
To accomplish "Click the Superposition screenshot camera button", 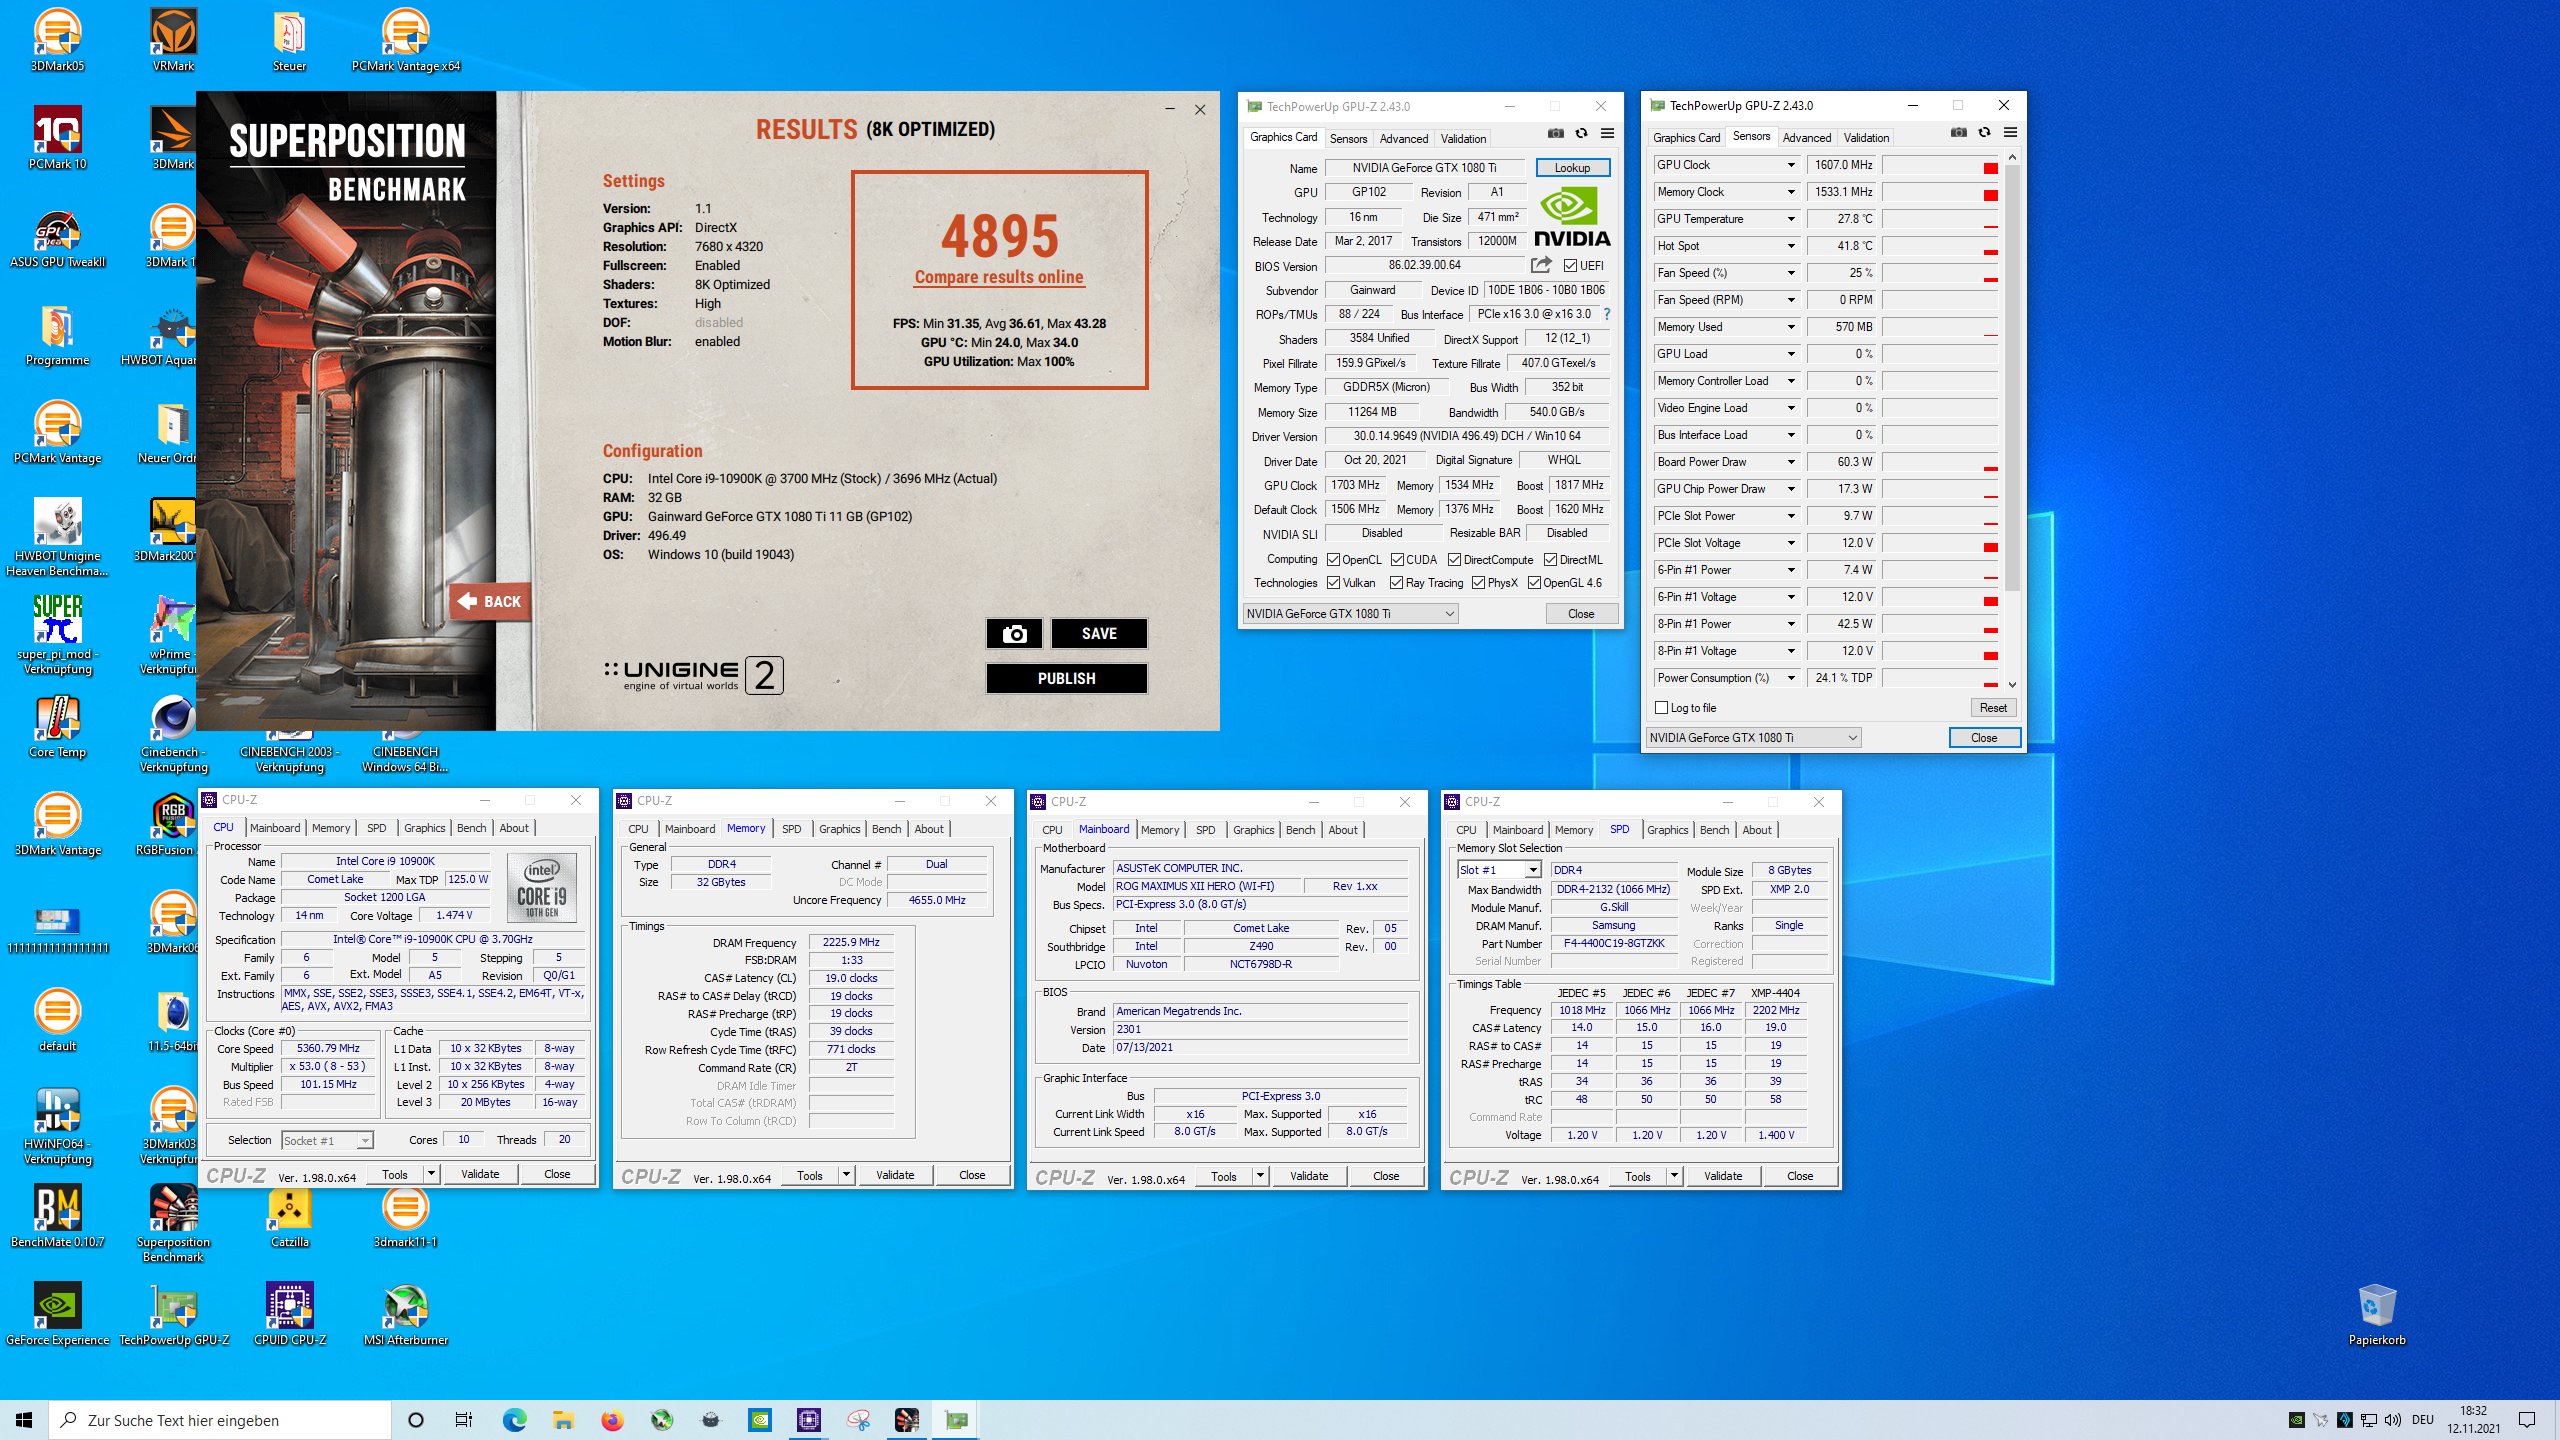I will pos(1014,633).
